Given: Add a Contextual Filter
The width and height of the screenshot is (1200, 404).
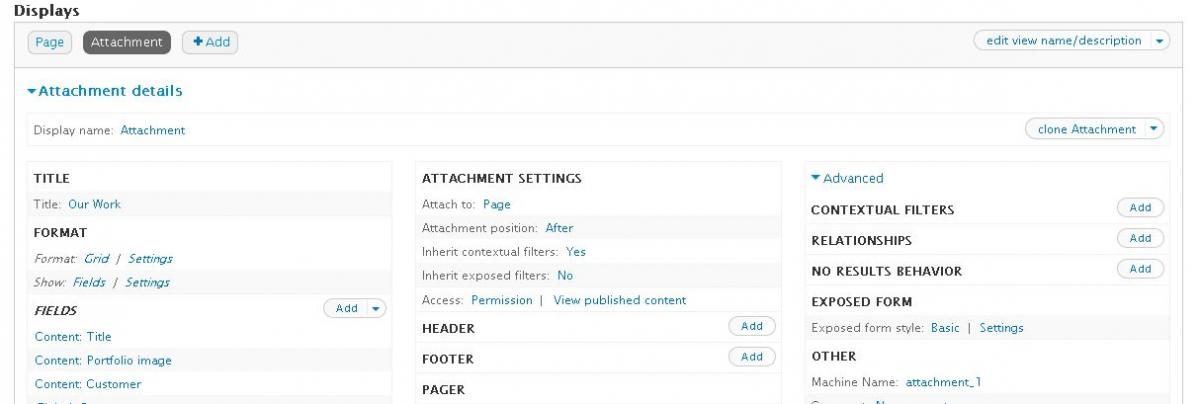Looking at the screenshot, I should pos(1140,208).
